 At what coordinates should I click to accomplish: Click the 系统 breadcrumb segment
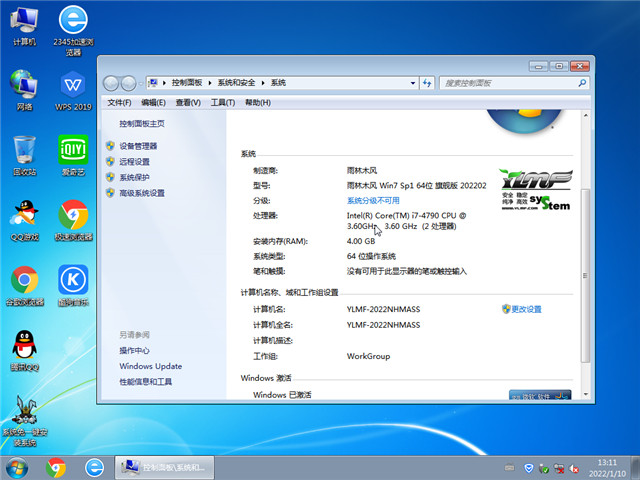tap(278, 83)
